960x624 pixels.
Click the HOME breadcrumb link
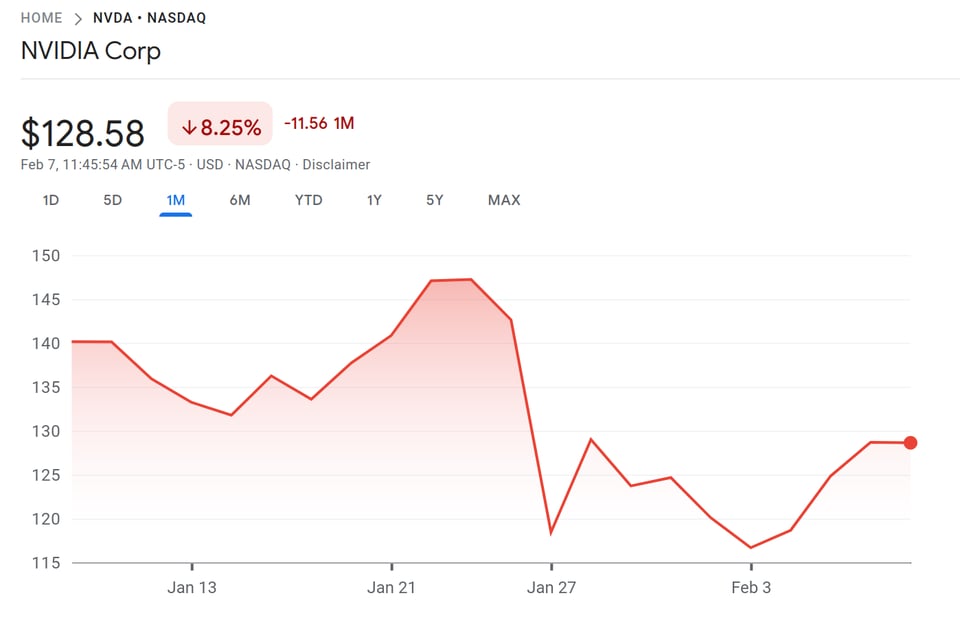41,18
